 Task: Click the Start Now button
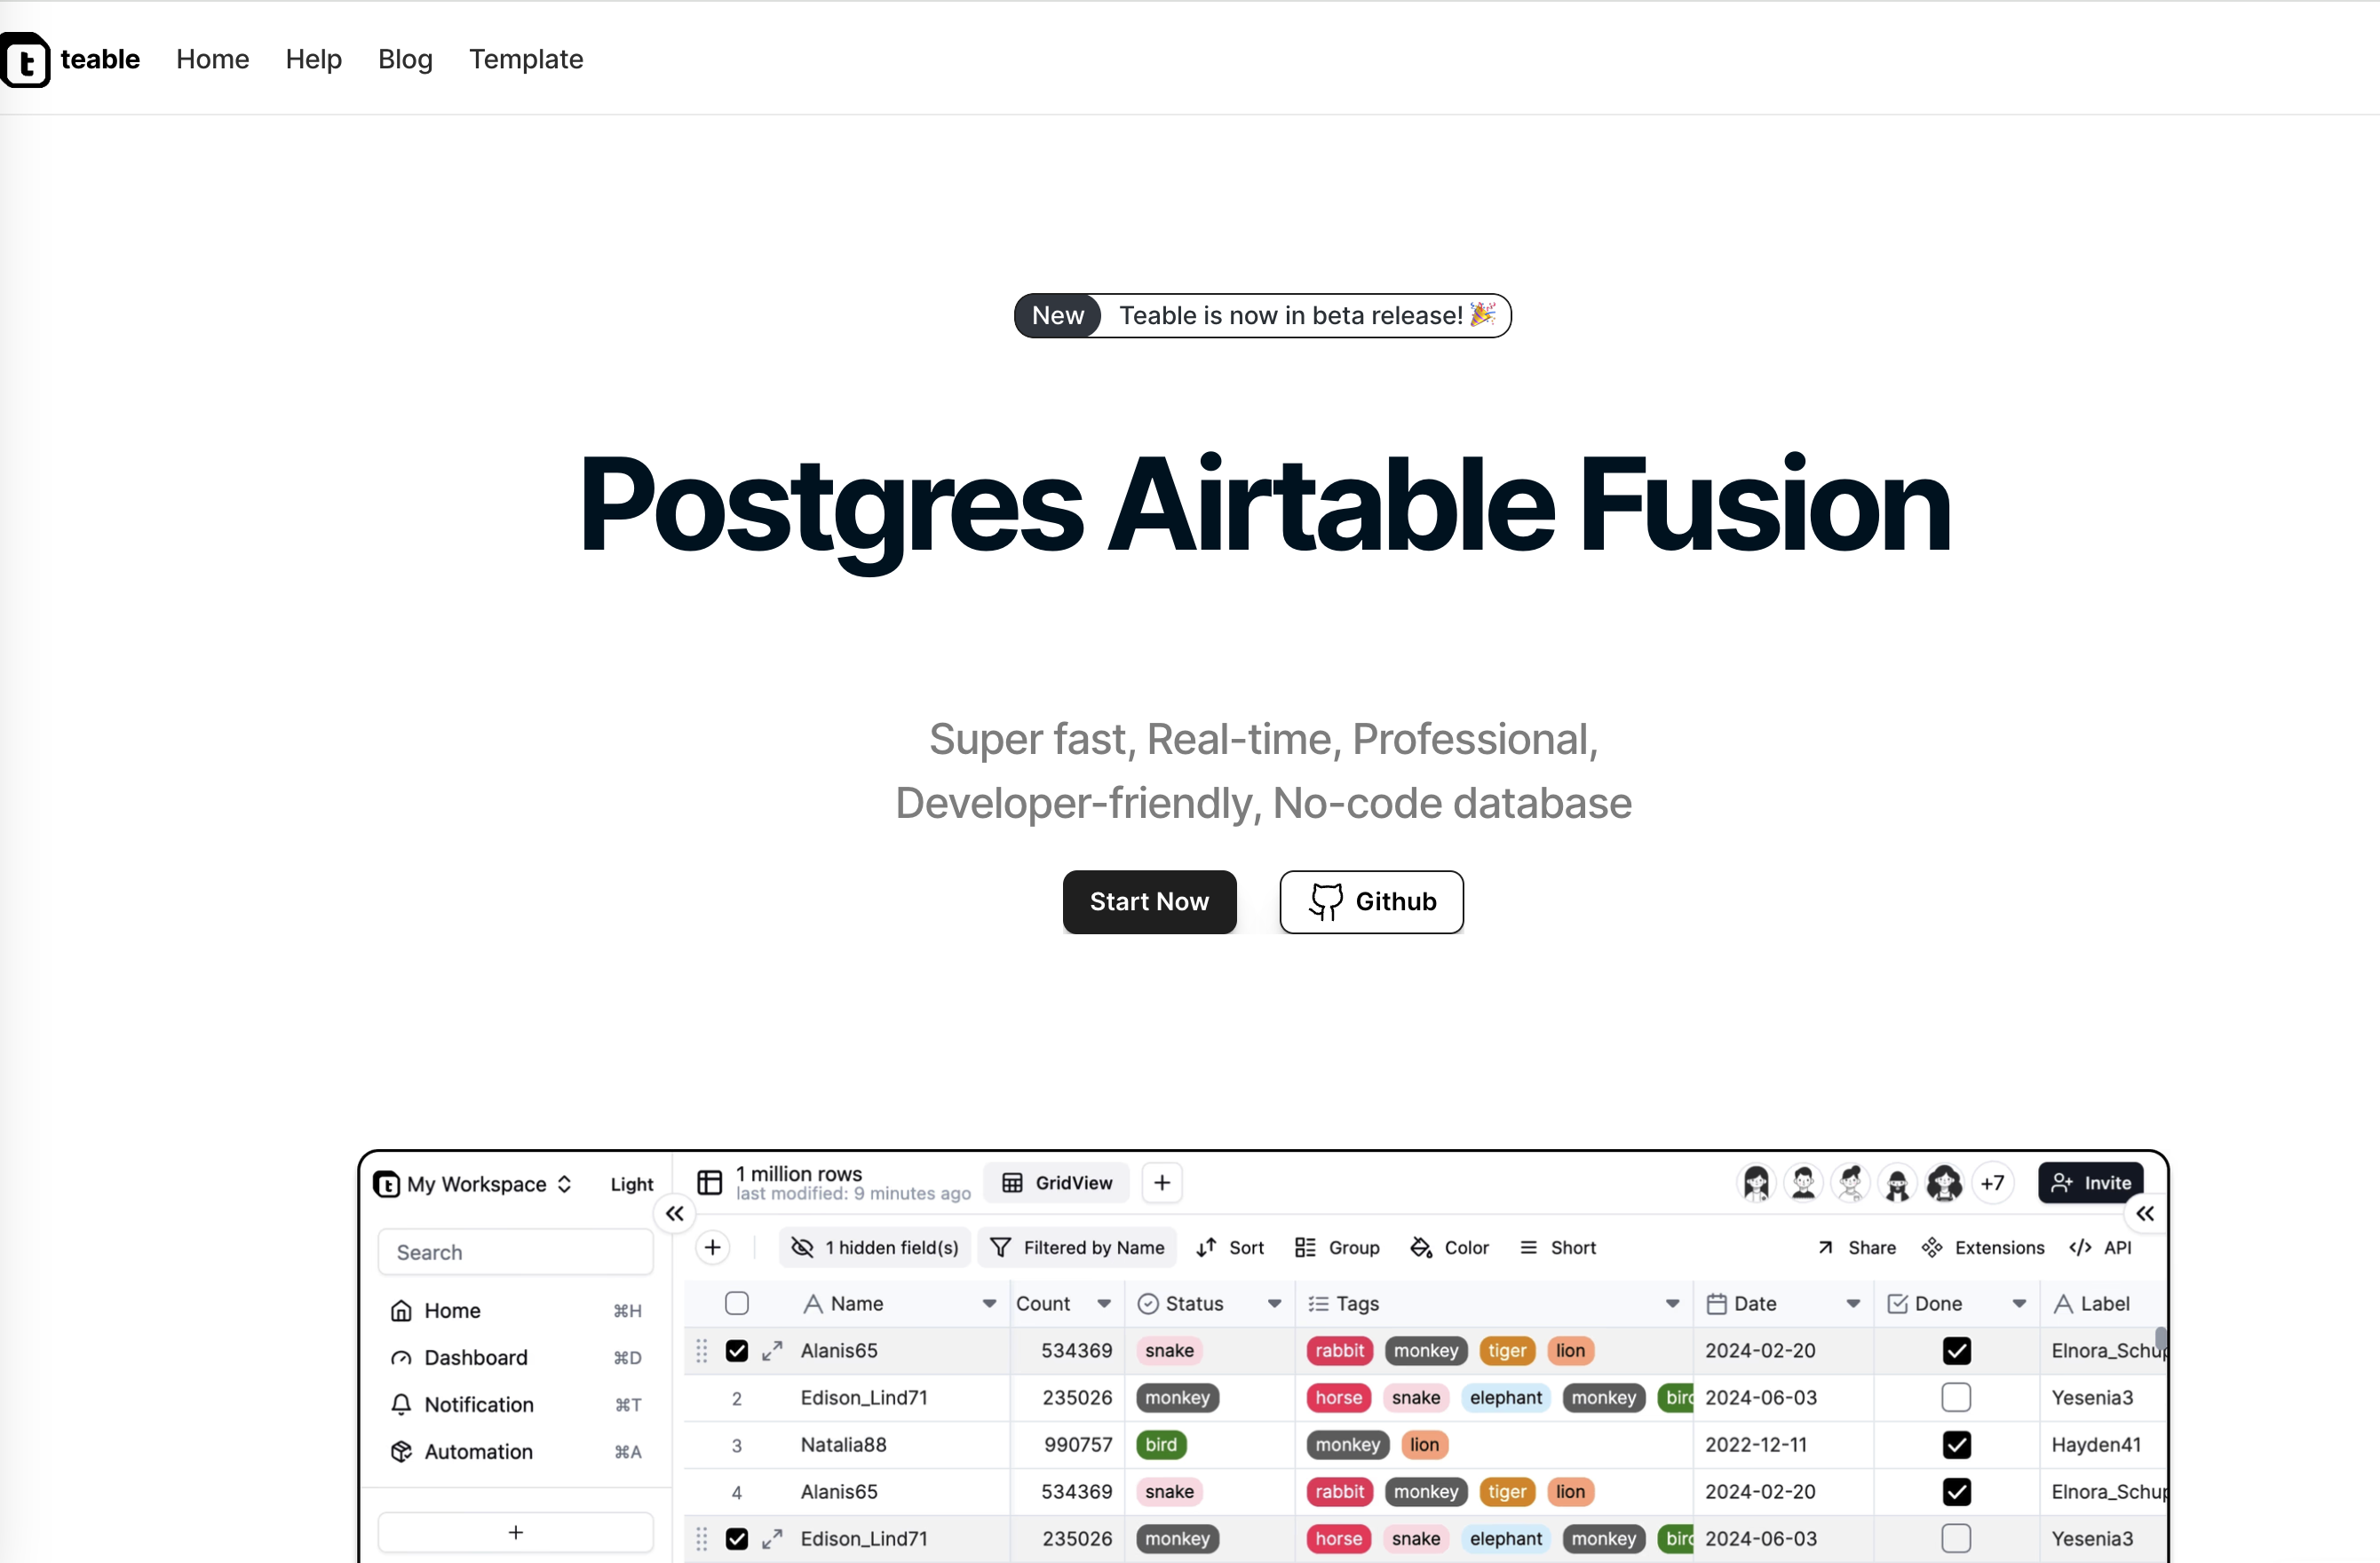[1149, 902]
